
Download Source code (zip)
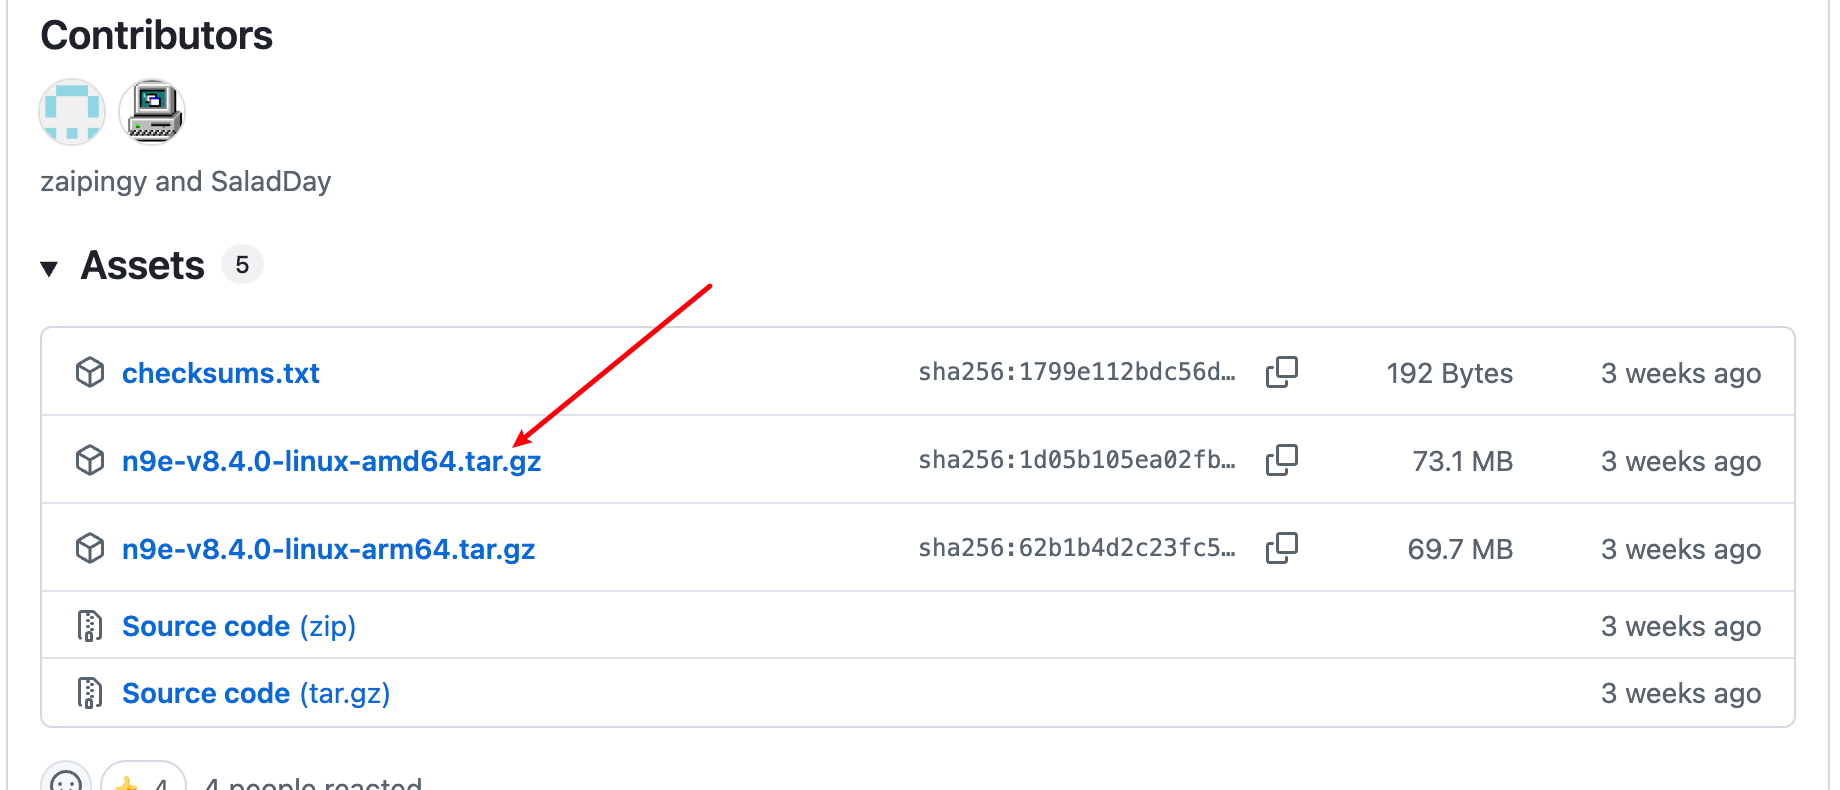tap(238, 626)
